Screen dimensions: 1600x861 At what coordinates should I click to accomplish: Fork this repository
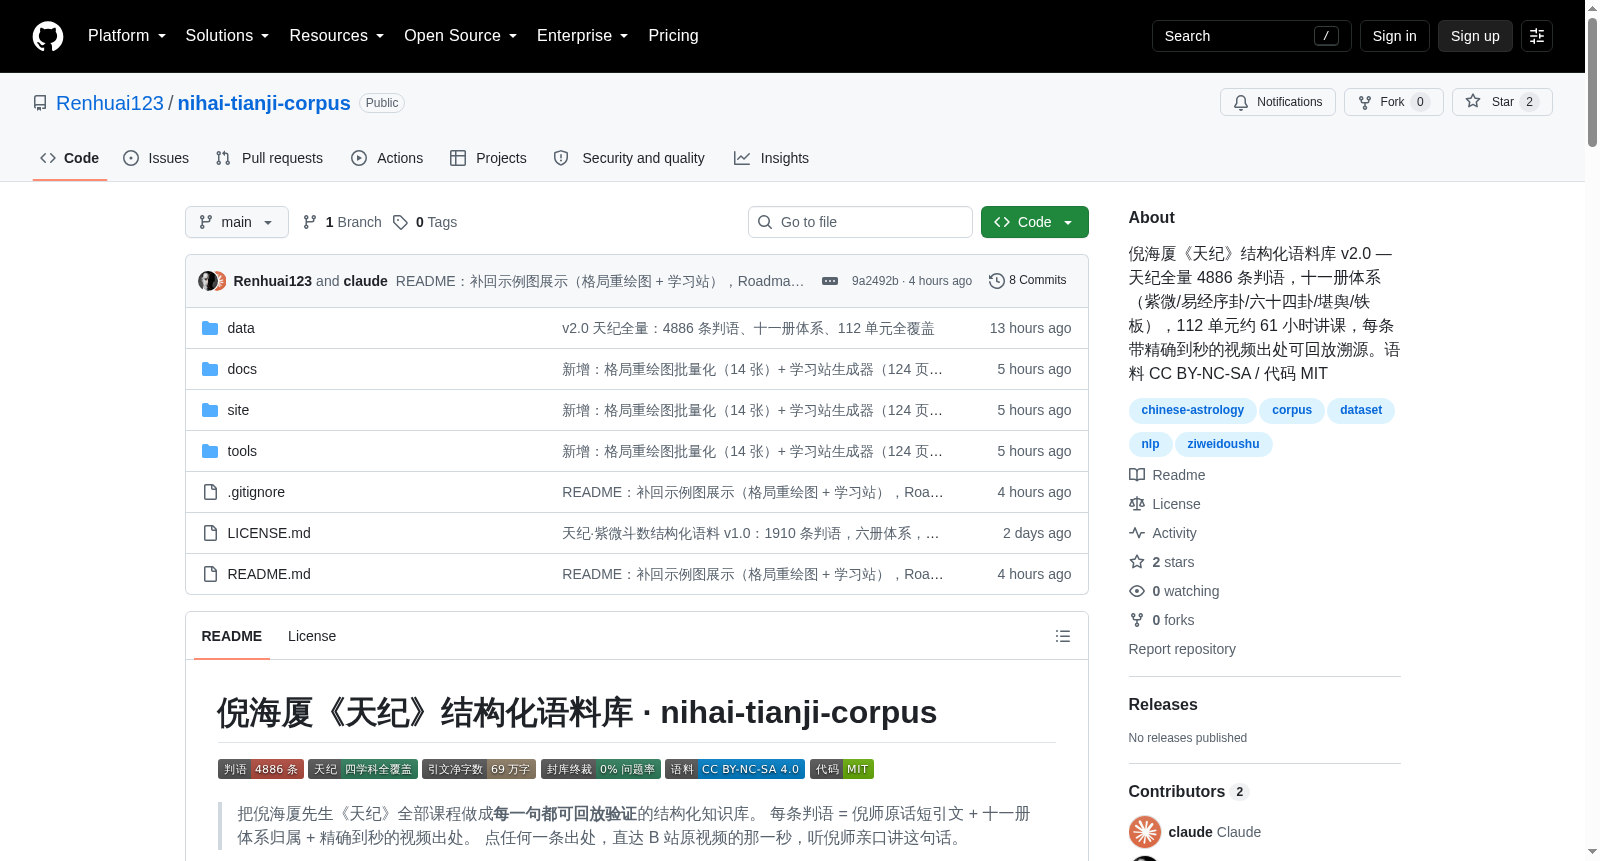click(1393, 102)
